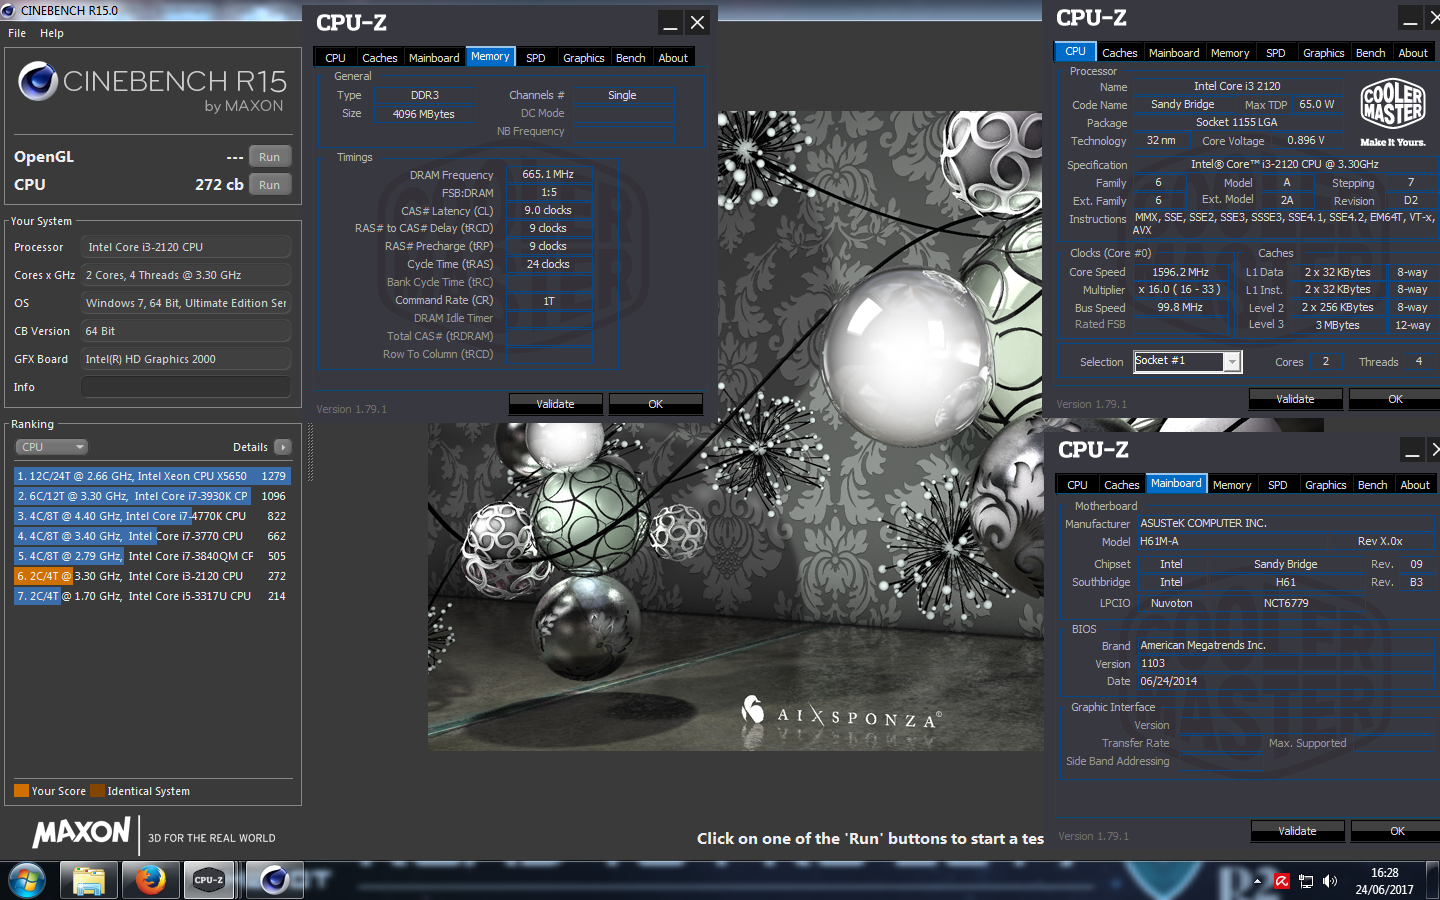1440x900 pixels.
Task: Open About tab in bottom-right CPU-Z window
Action: click(1415, 485)
